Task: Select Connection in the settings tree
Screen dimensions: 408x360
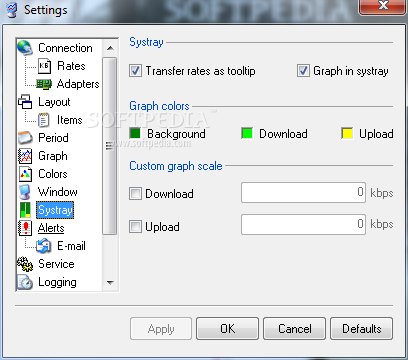Action: click(65, 48)
